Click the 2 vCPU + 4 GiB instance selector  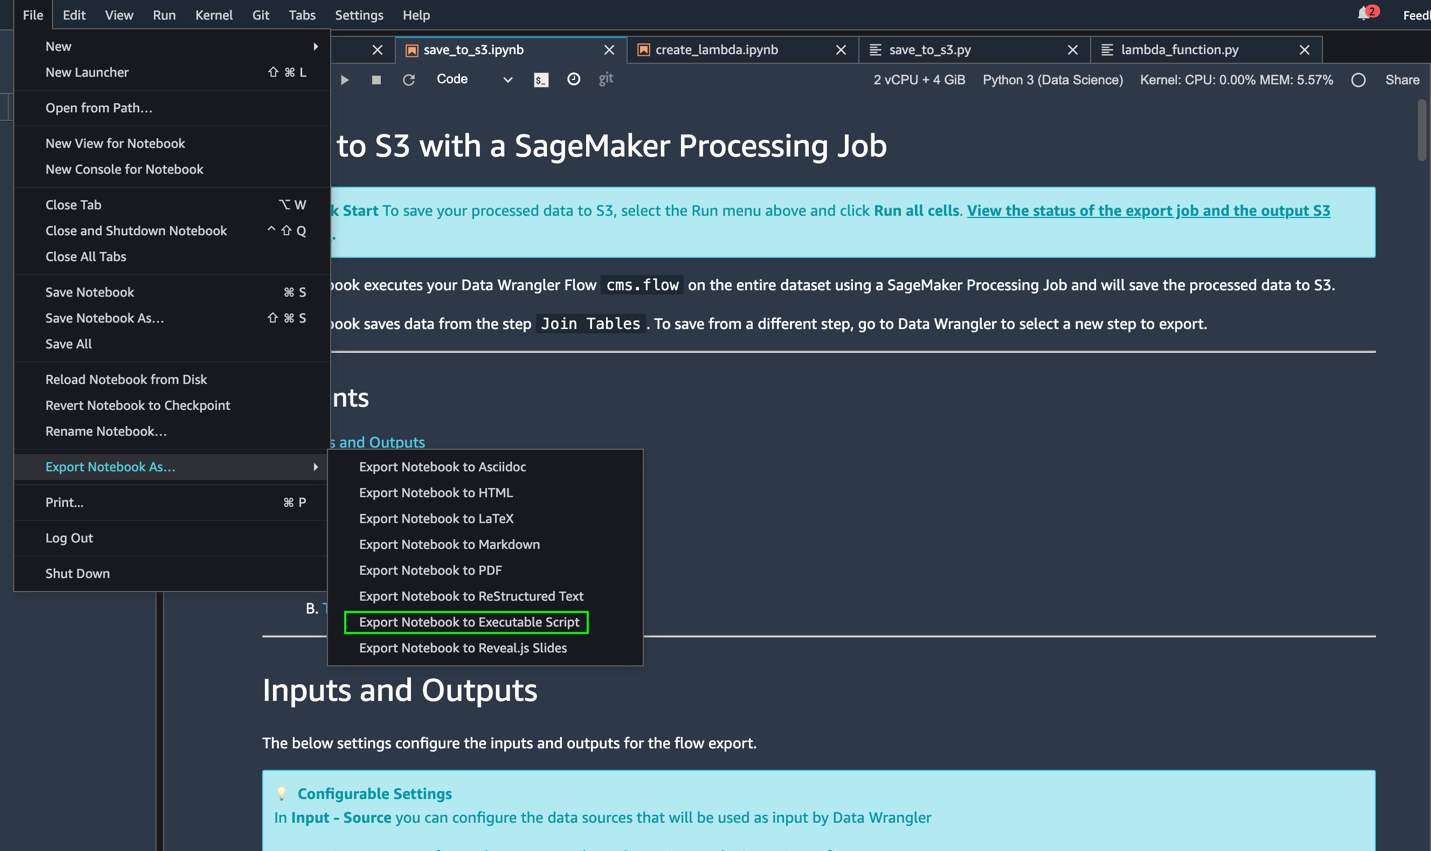coord(919,80)
